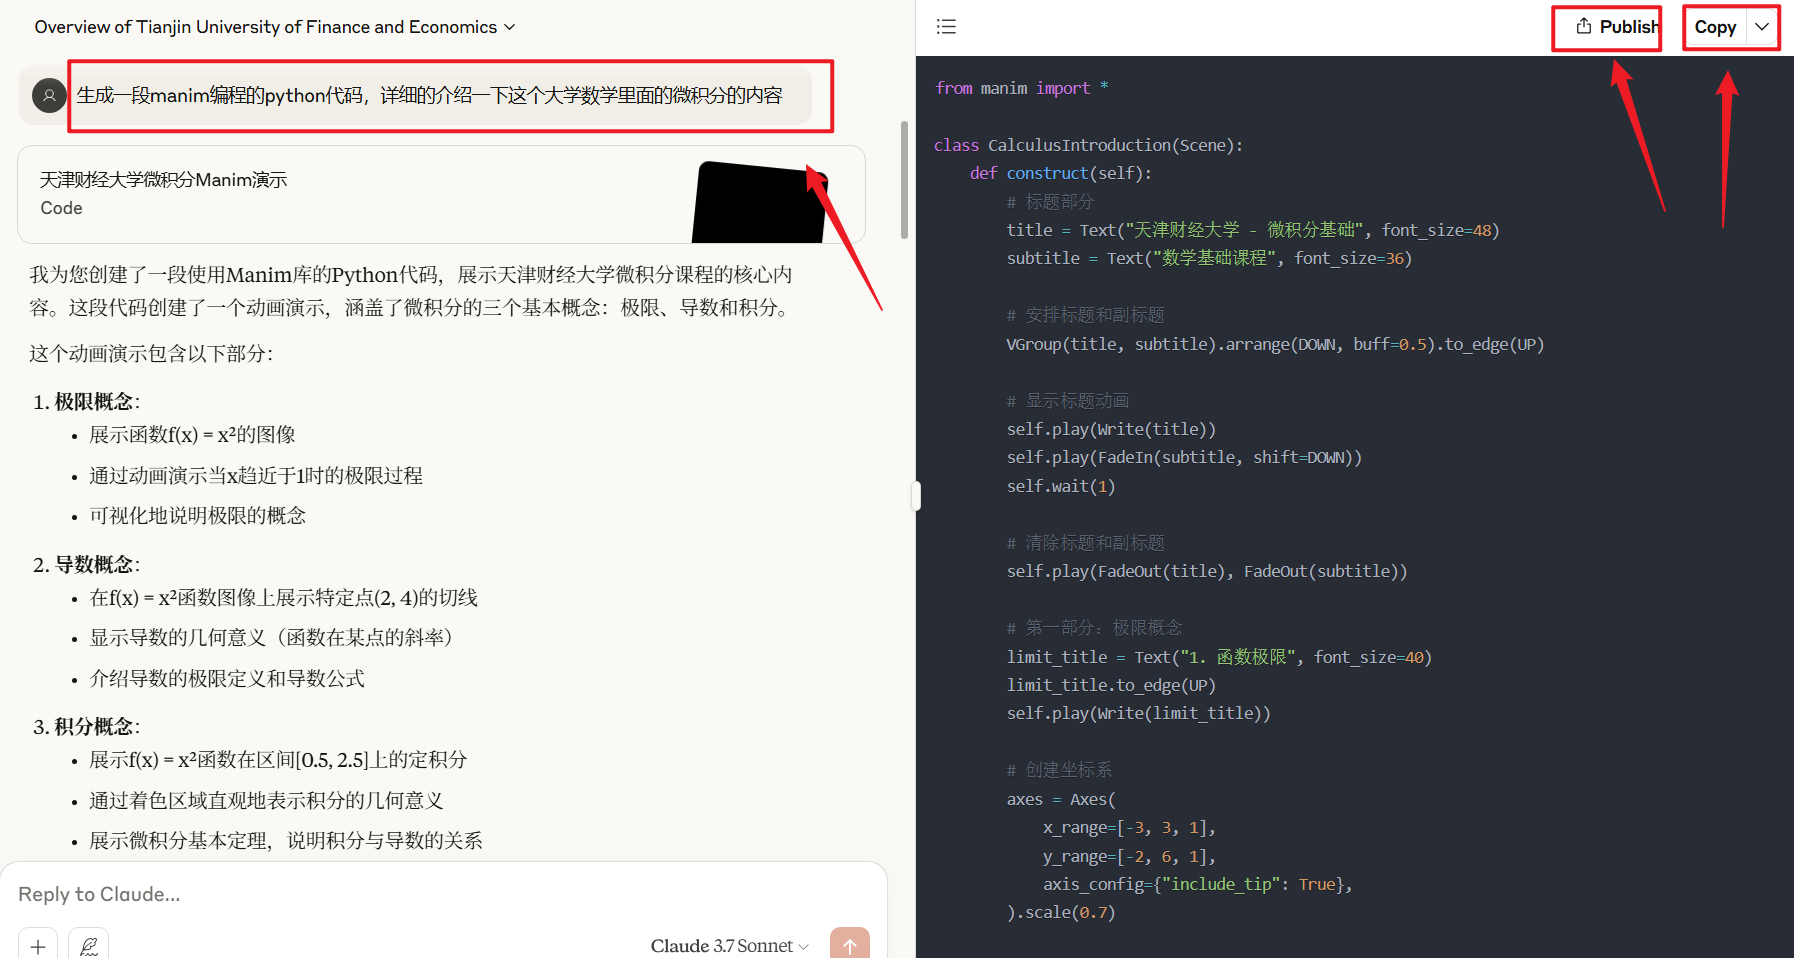
Task: Open the artifact outline list icon
Action: click(946, 27)
